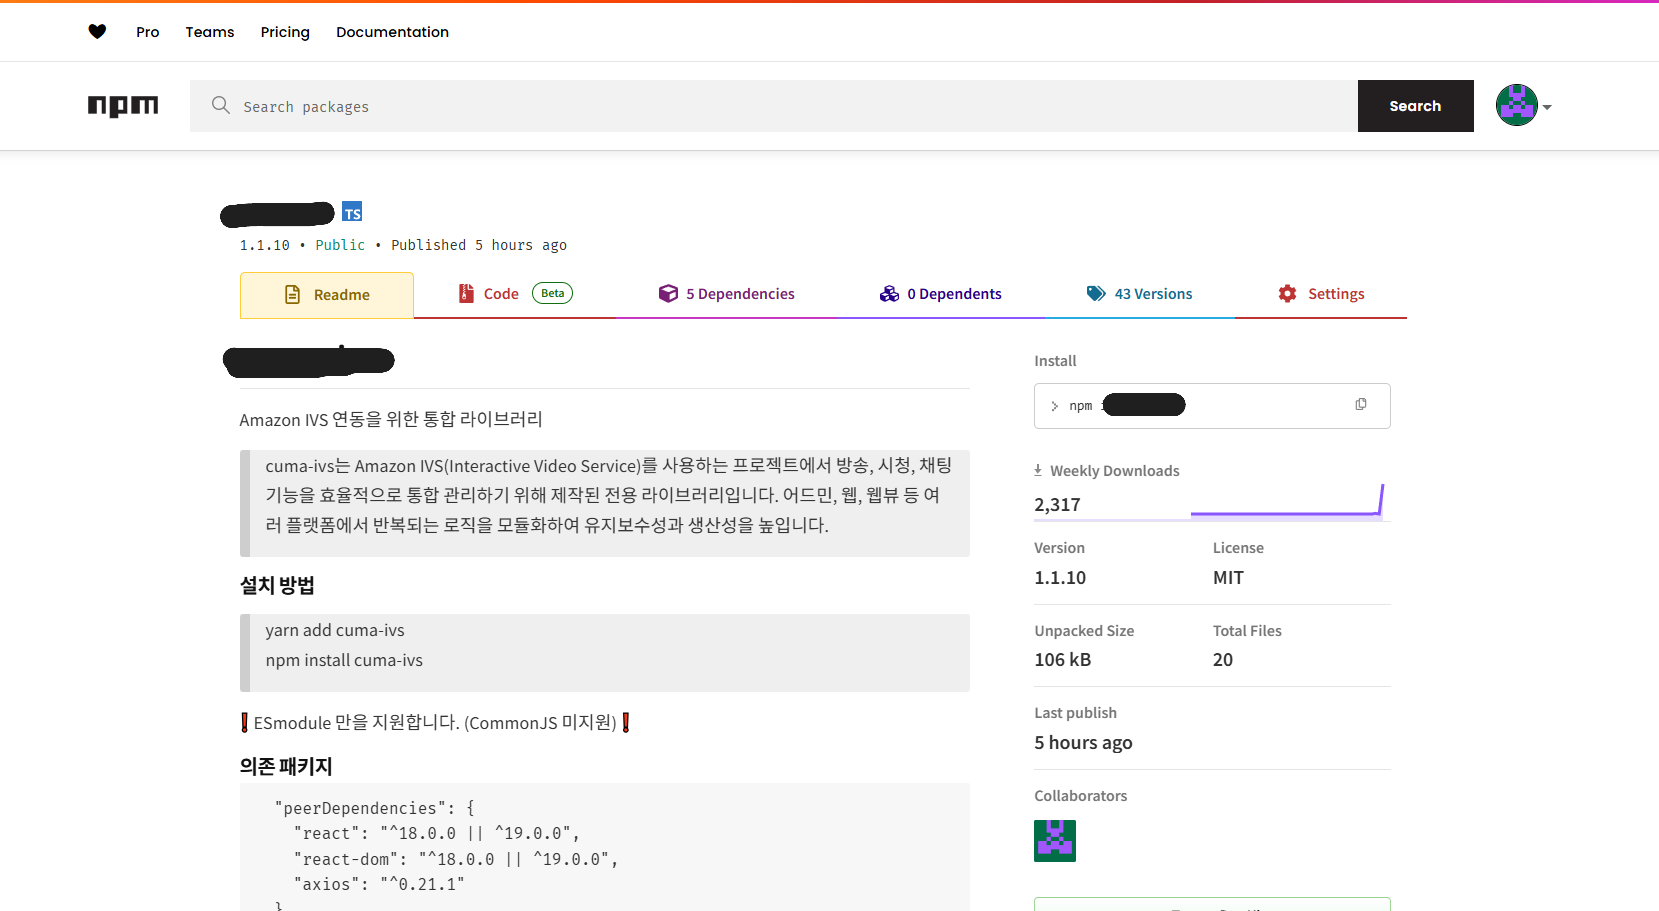Click the 'Weekly Downloads' label
The image size is (1659, 911).
[1114, 471]
